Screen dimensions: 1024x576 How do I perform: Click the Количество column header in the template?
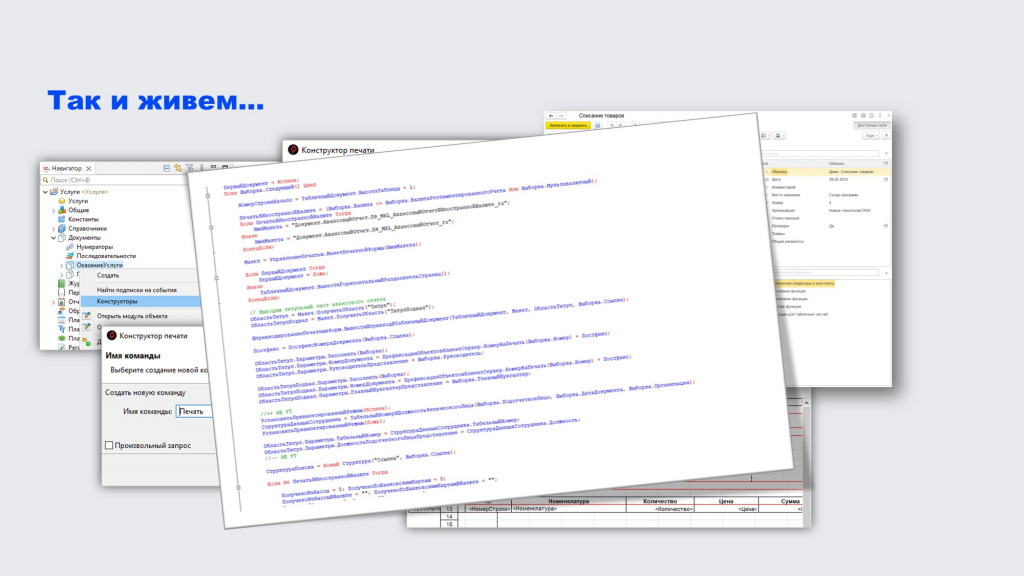coord(660,501)
